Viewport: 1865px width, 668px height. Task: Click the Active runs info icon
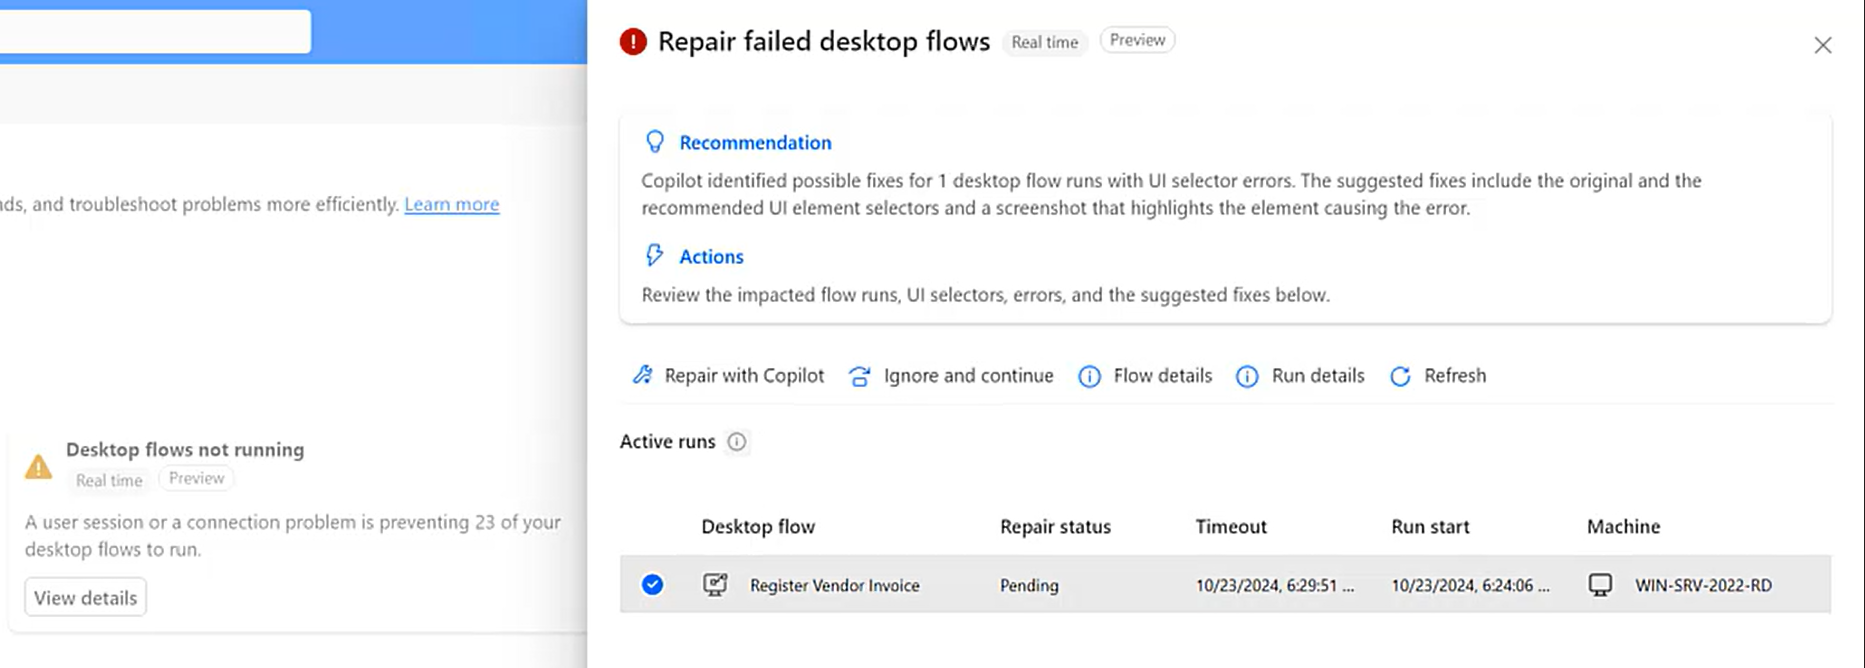tap(737, 442)
